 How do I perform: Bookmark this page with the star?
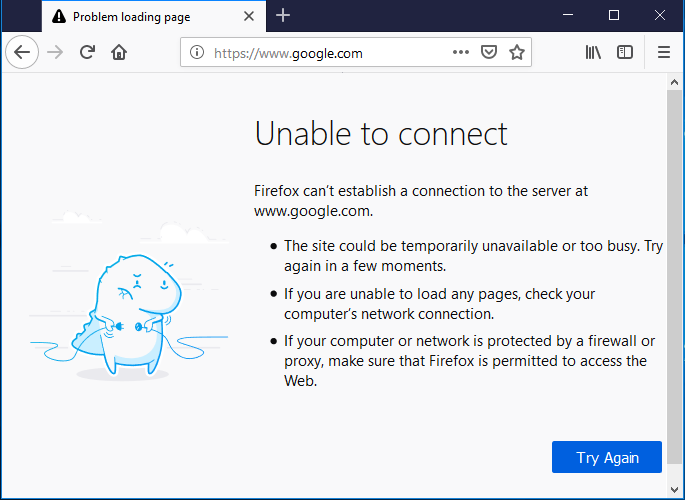(516, 53)
